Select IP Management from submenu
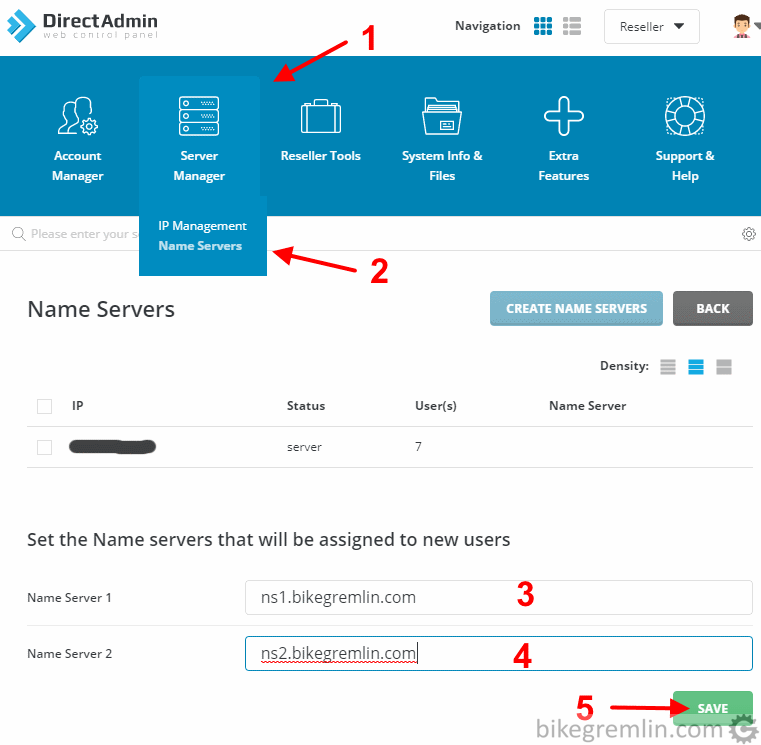761x745 pixels. click(202, 226)
